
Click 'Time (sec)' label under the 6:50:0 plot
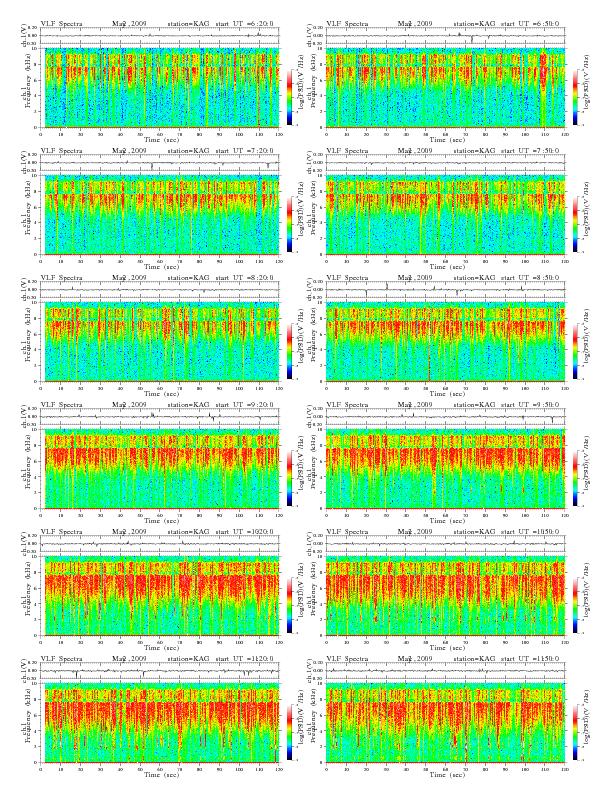447,139
